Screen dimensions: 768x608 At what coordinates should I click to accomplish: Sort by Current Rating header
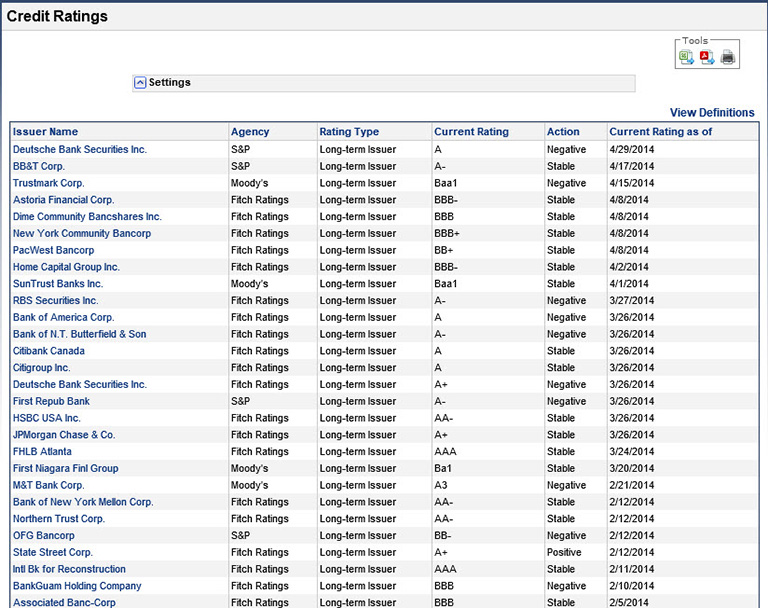471,132
